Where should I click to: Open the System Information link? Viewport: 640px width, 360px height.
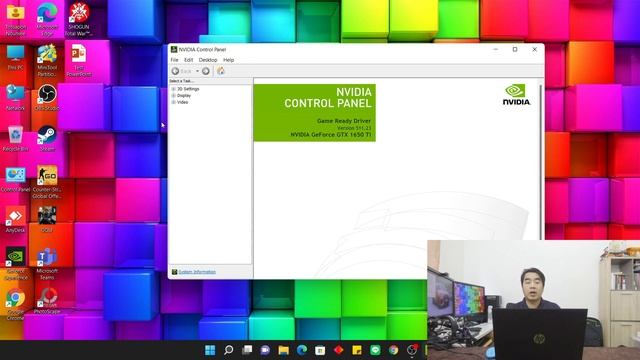click(197, 272)
